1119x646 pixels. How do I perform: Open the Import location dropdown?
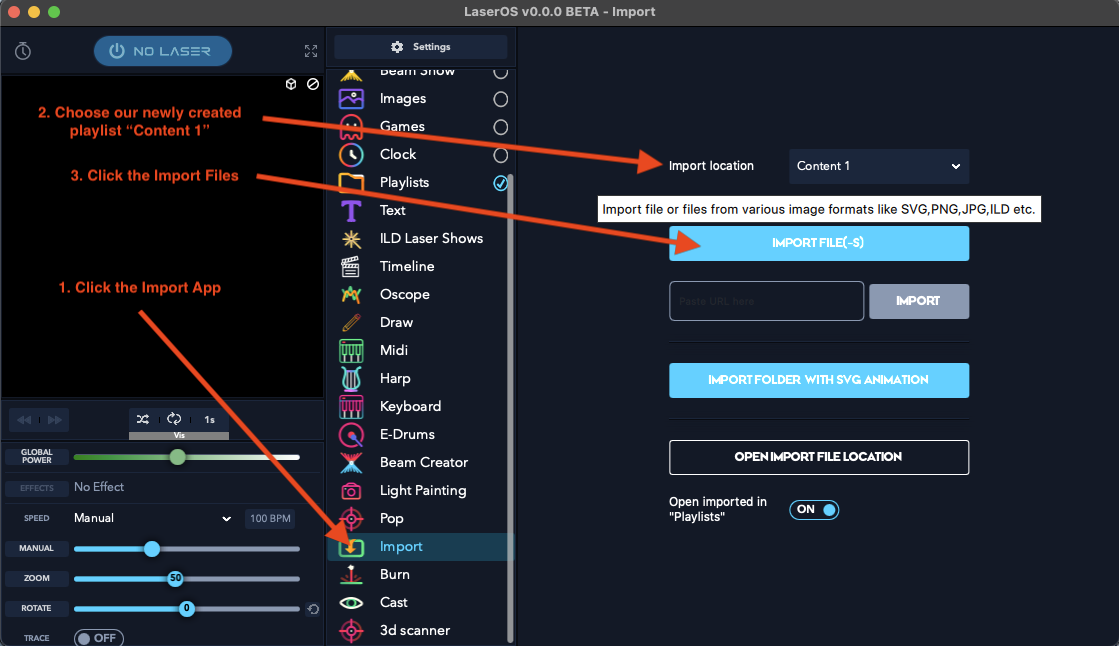(878, 166)
